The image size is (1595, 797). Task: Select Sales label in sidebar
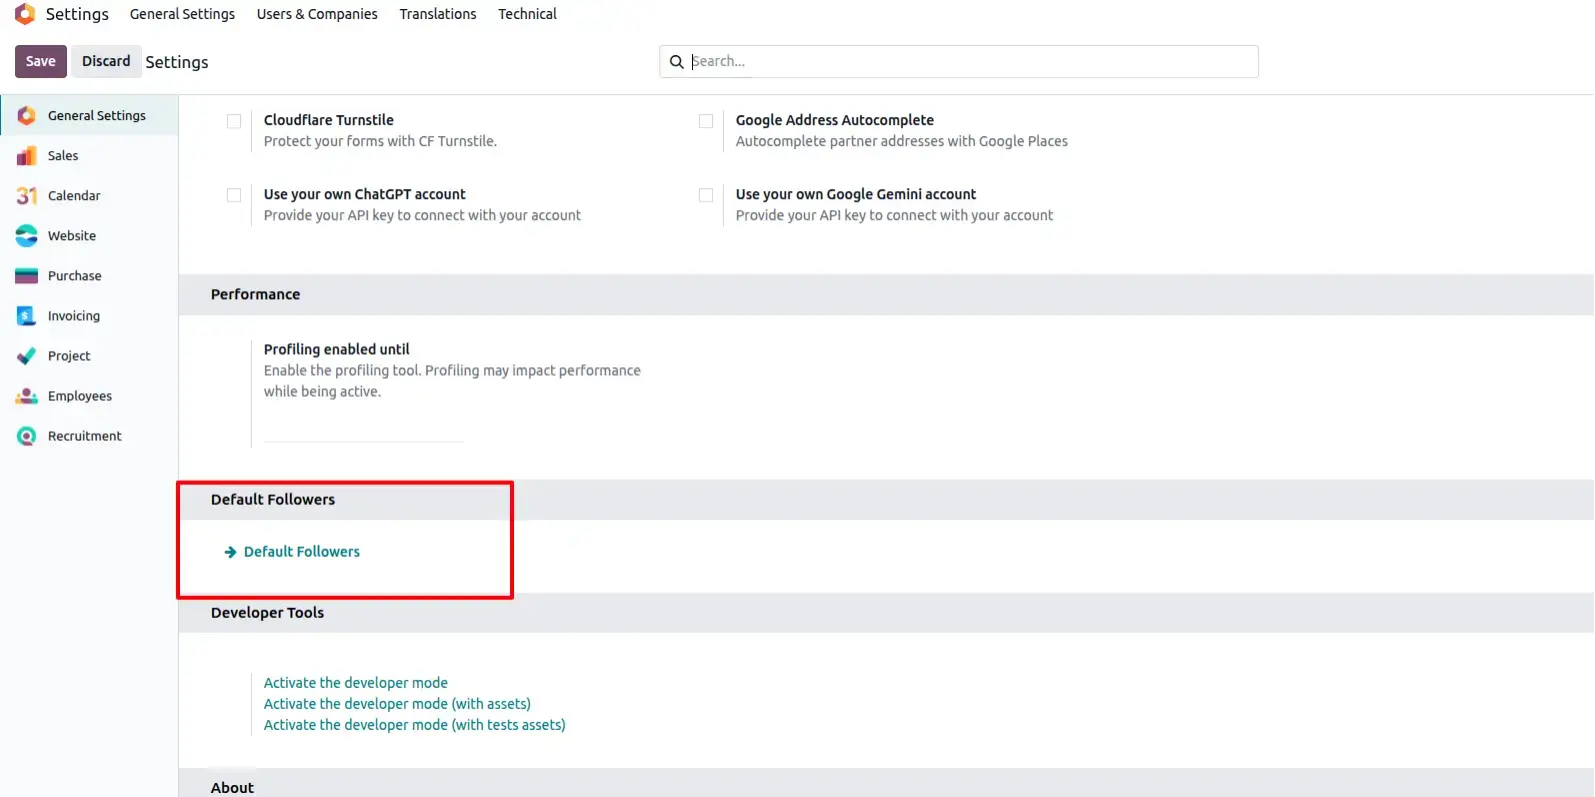coord(63,156)
